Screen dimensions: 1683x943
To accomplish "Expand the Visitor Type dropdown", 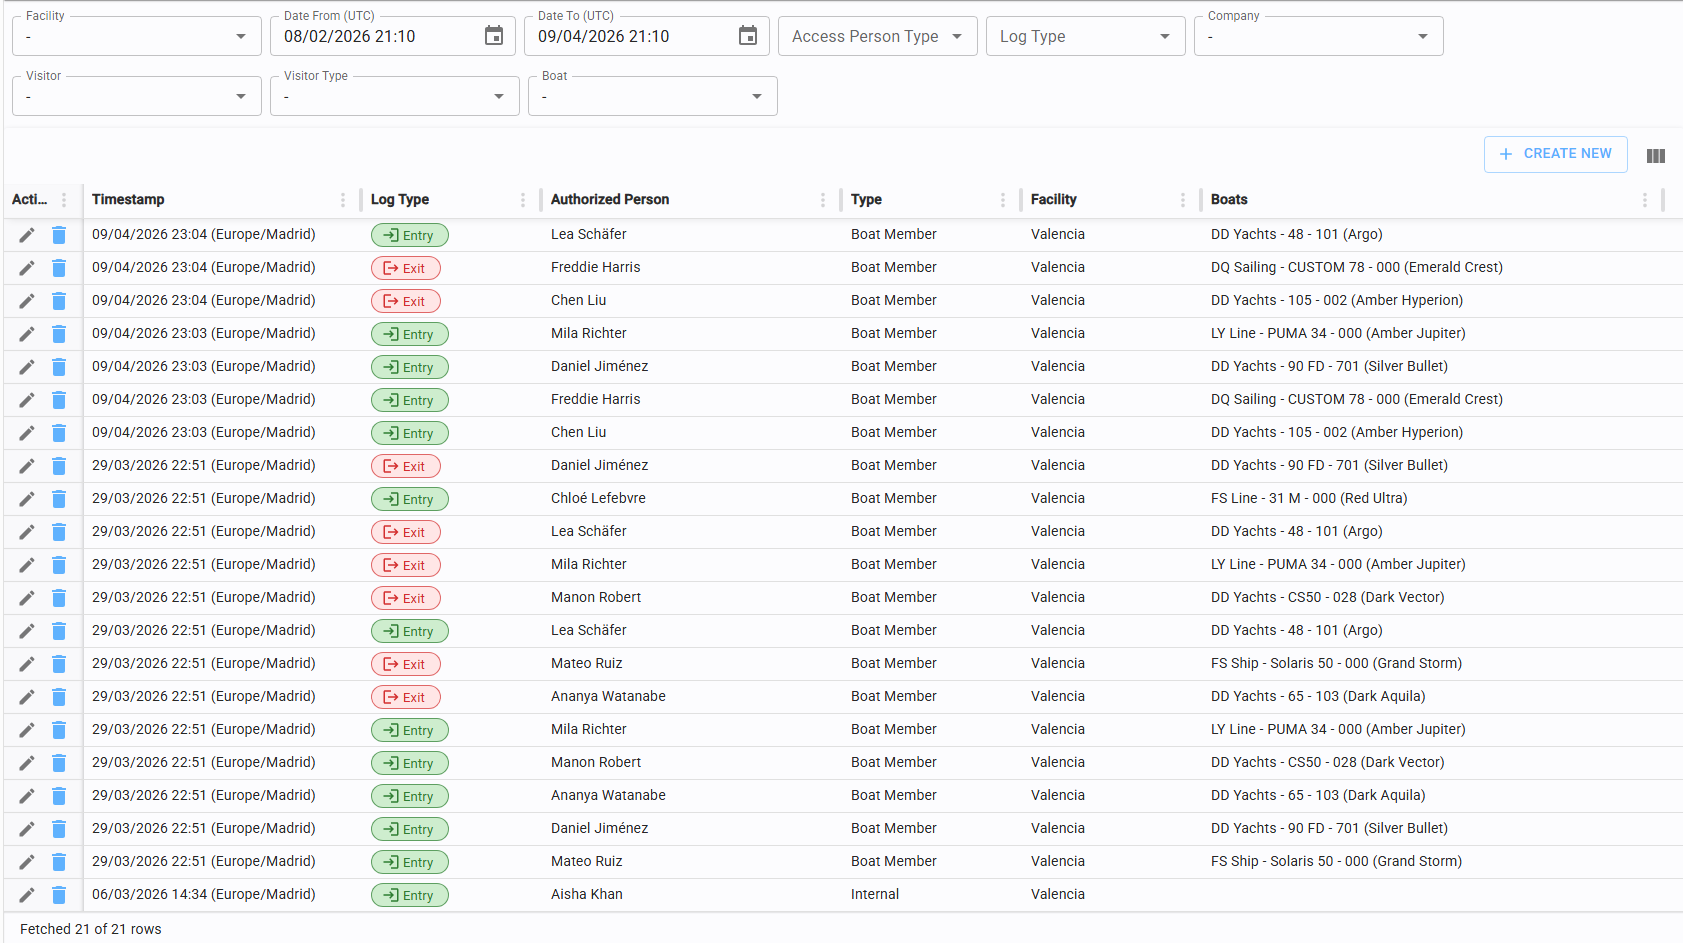I will pyautogui.click(x=394, y=97).
